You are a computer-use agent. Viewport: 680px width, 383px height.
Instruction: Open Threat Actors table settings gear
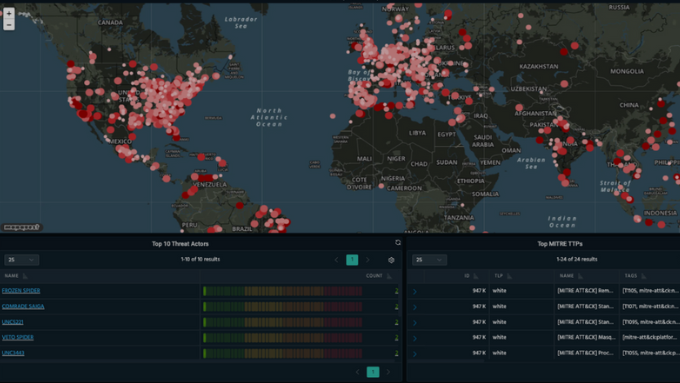391,260
